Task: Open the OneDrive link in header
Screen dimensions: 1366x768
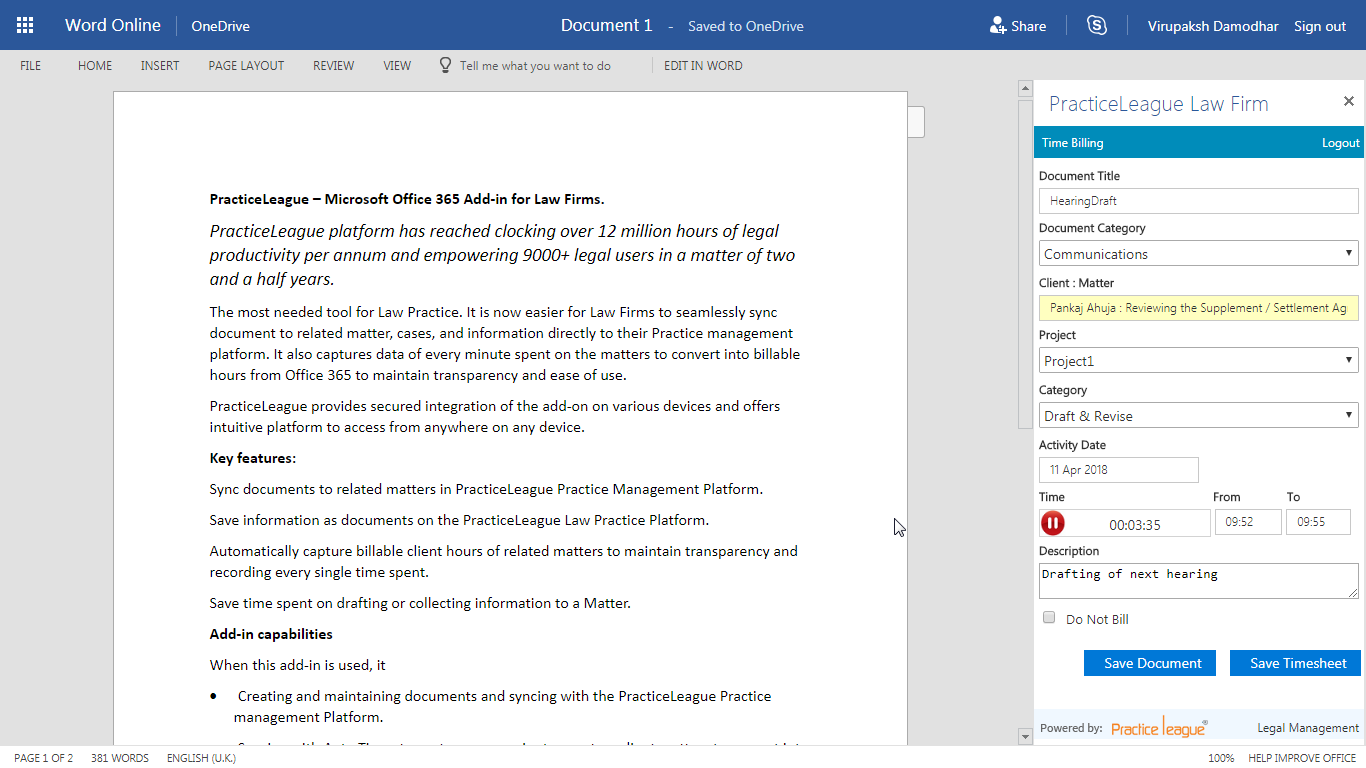Action: (x=220, y=27)
